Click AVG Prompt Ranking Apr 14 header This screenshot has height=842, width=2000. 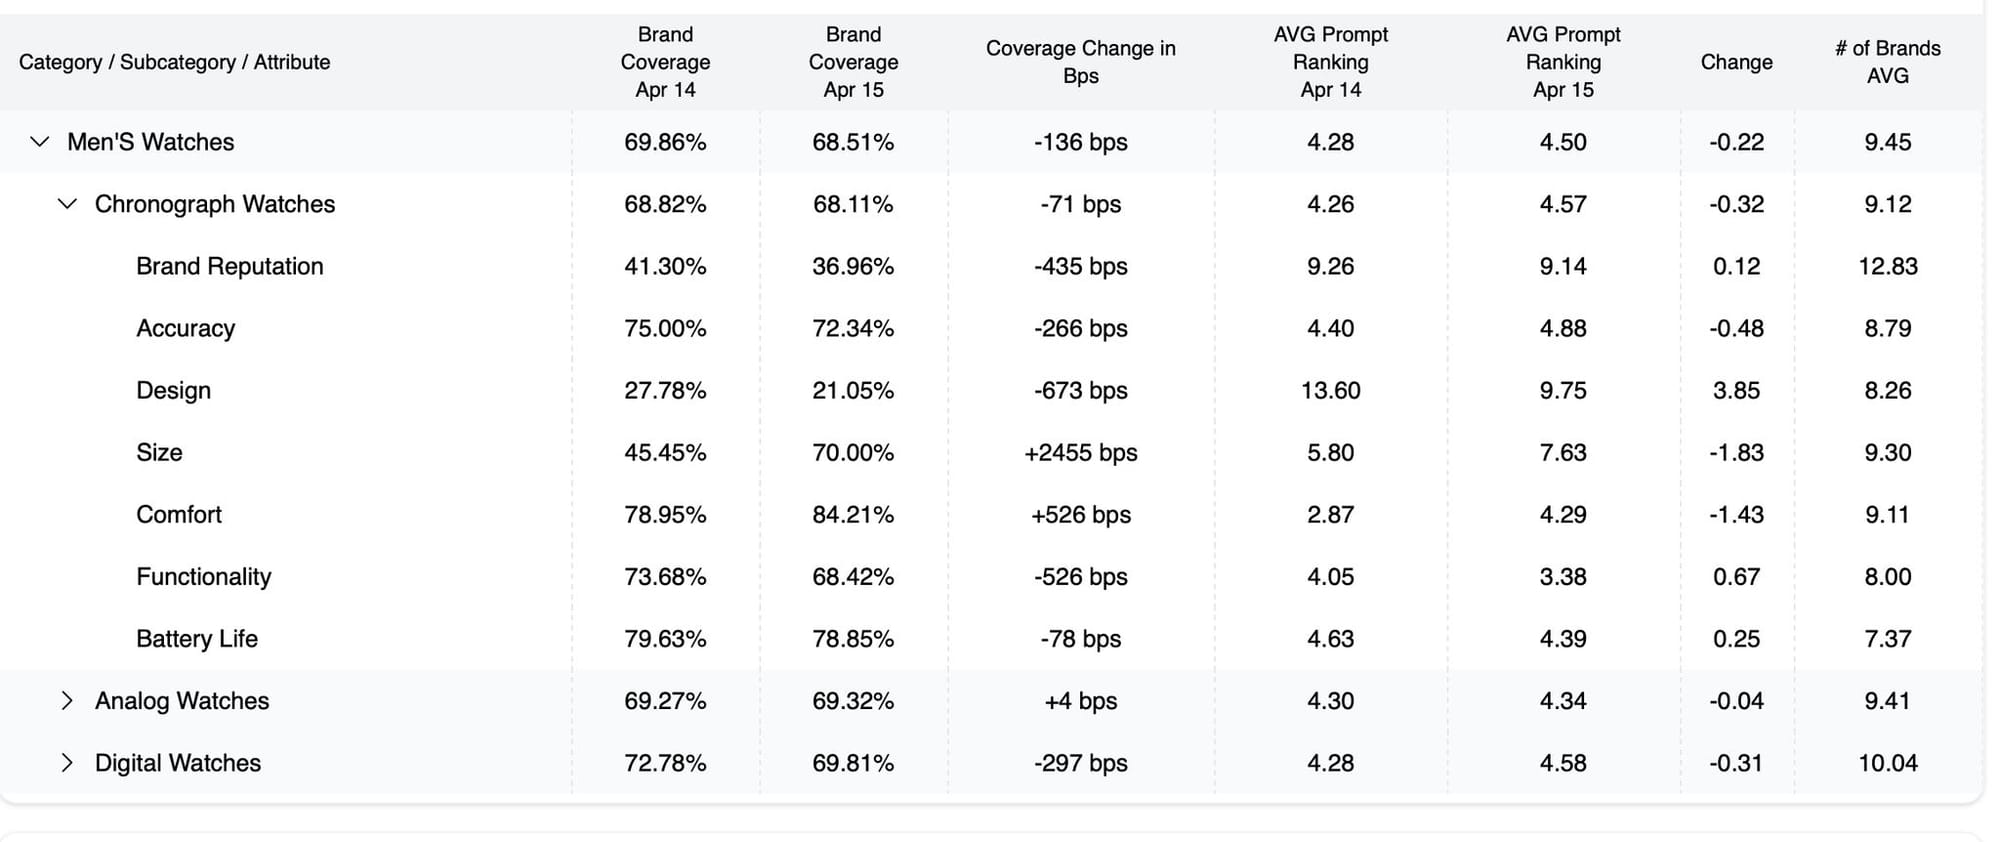(x=1330, y=62)
